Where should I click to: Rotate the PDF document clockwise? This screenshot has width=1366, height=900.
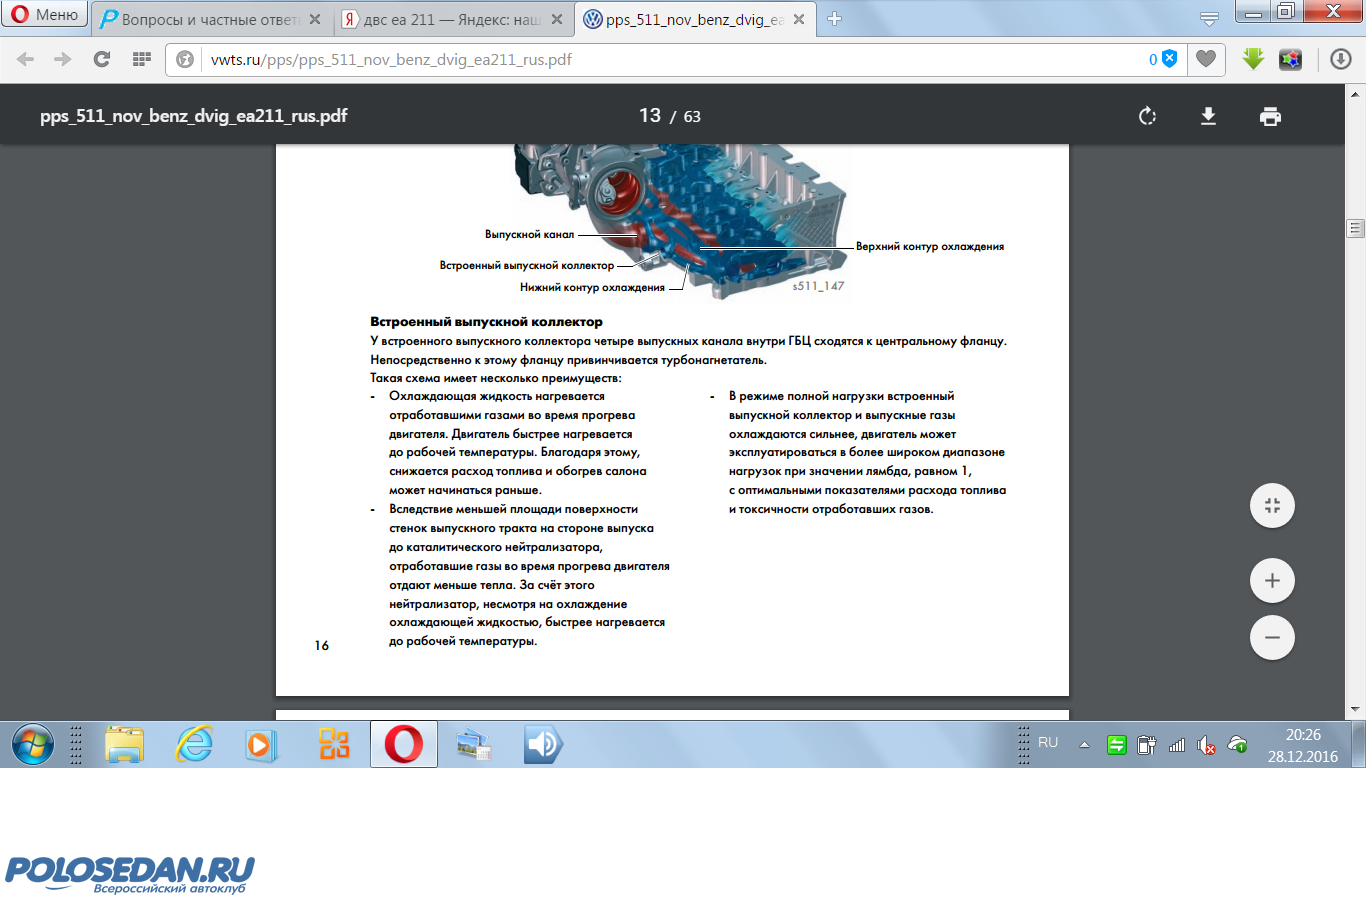point(1147,116)
